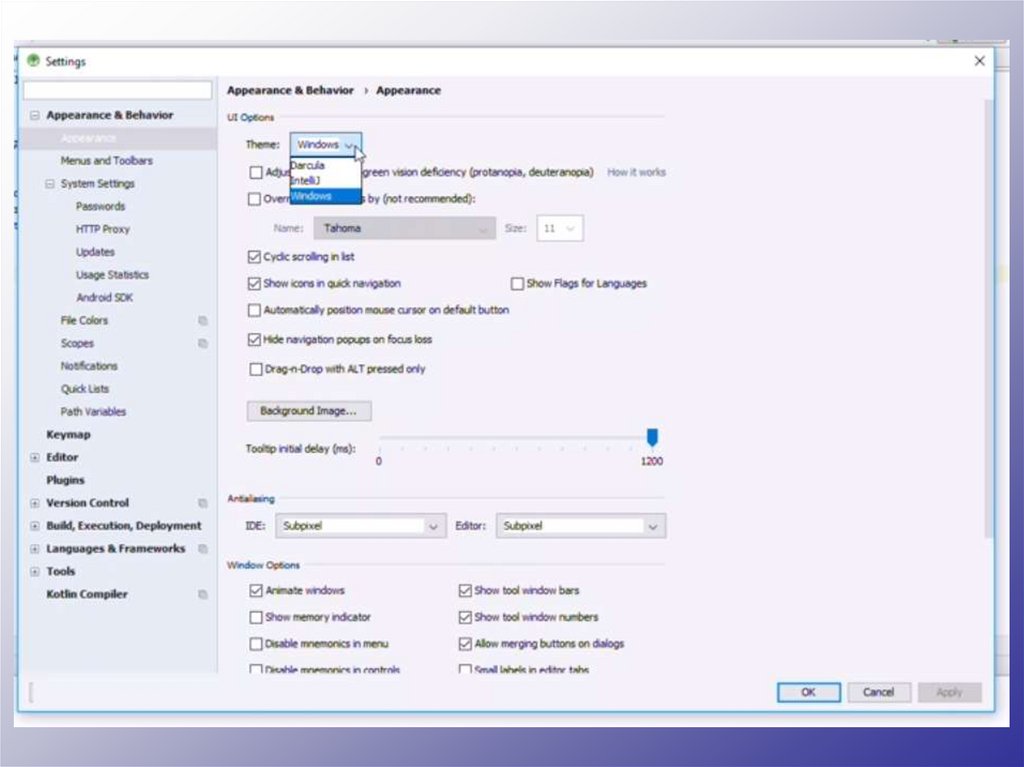1024x767 pixels.
Task: Click the Tooltip initial delay slider handle
Action: click(x=652, y=437)
